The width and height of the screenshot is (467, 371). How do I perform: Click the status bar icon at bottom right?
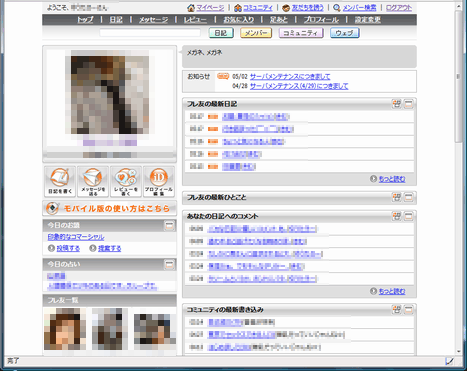(449, 361)
